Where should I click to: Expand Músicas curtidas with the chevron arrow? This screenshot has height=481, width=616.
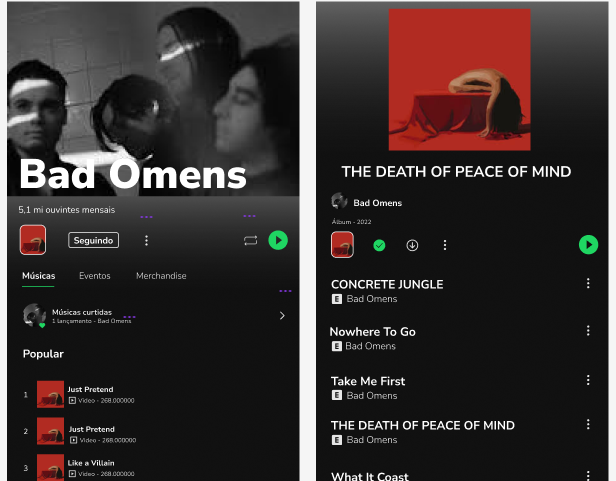tap(282, 316)
